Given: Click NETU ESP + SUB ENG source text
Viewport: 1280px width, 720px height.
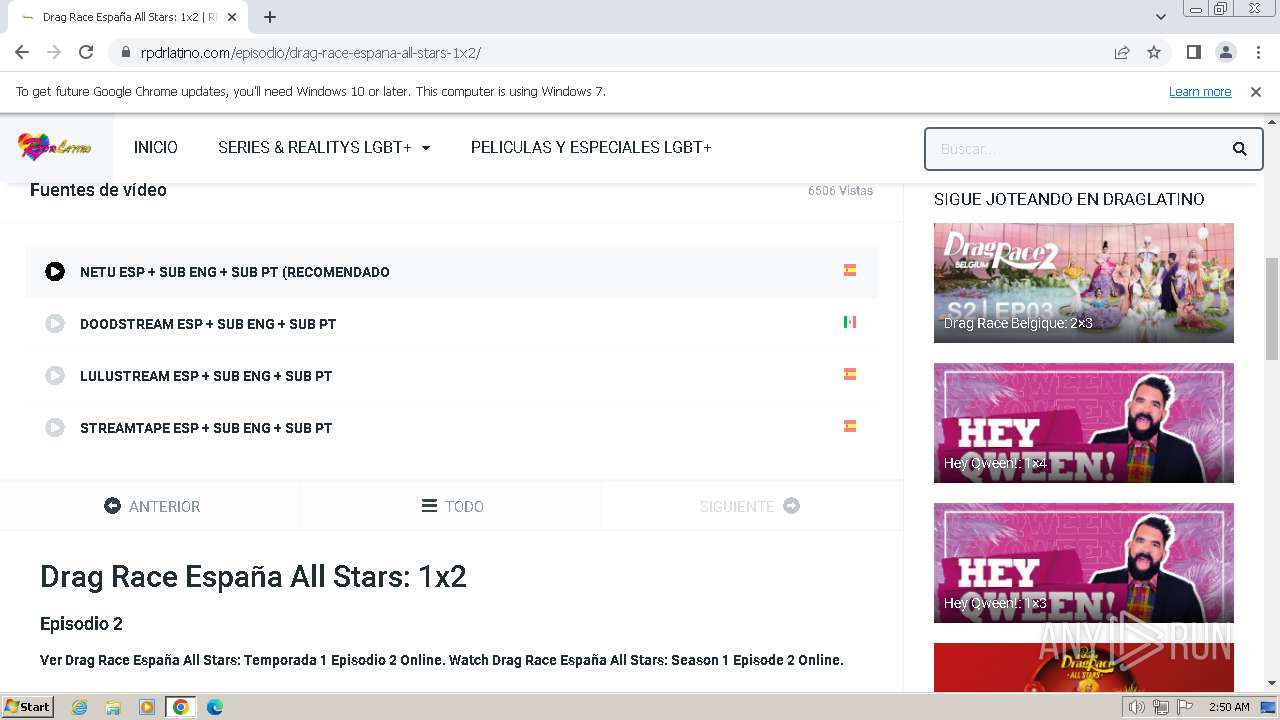Looking at the screenshot, I should point(235,272).
